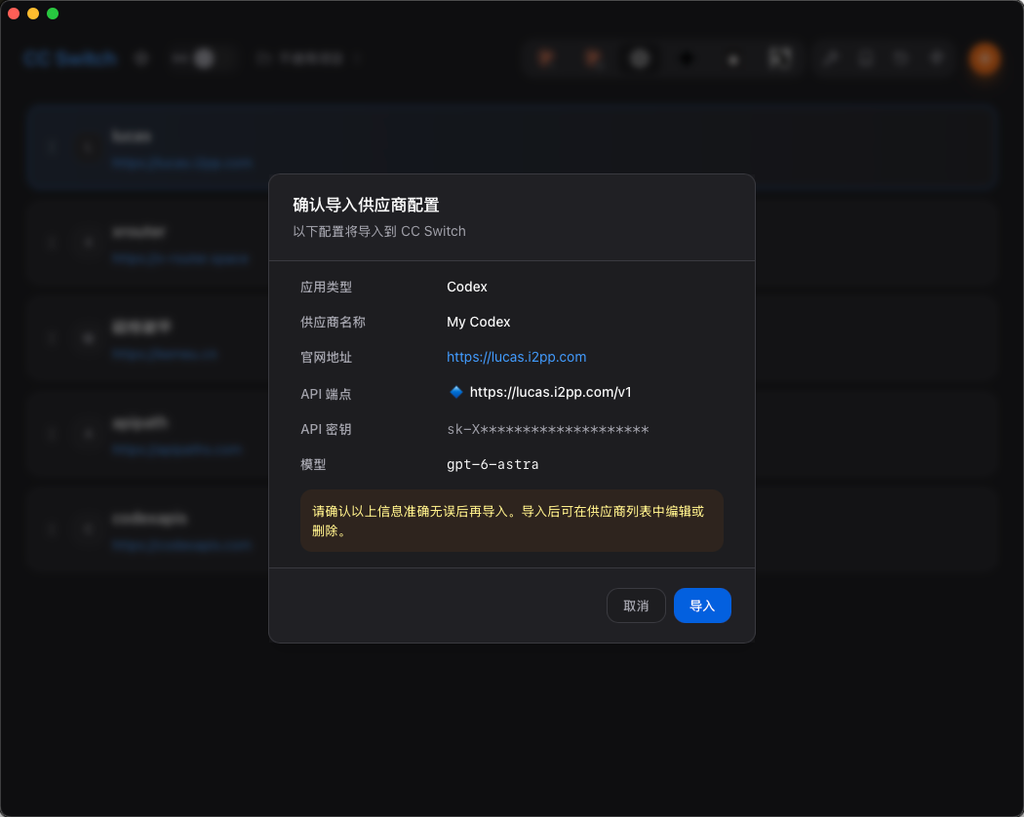The image size is (1024, 817).
Task: Click the API 端点 label
Action: pos(326,394)
